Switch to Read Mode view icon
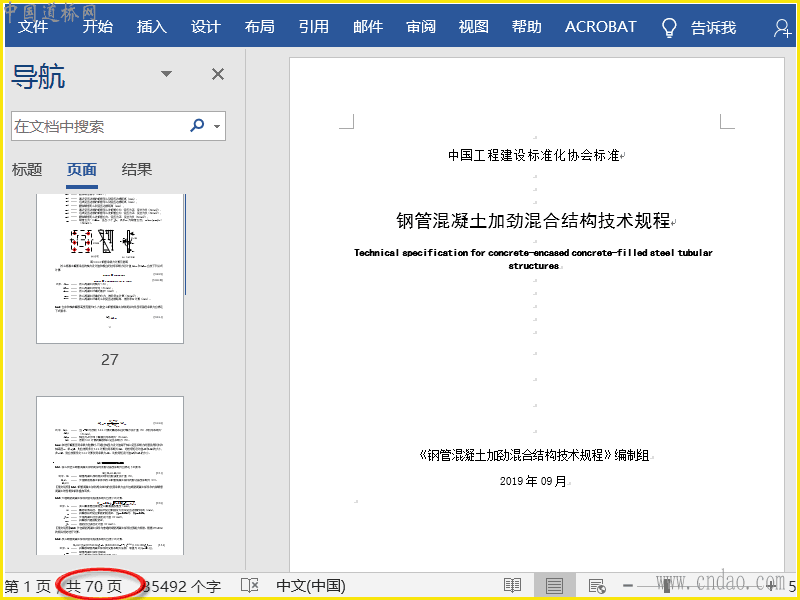Screen dimensions: 800x600 (512, 586)
